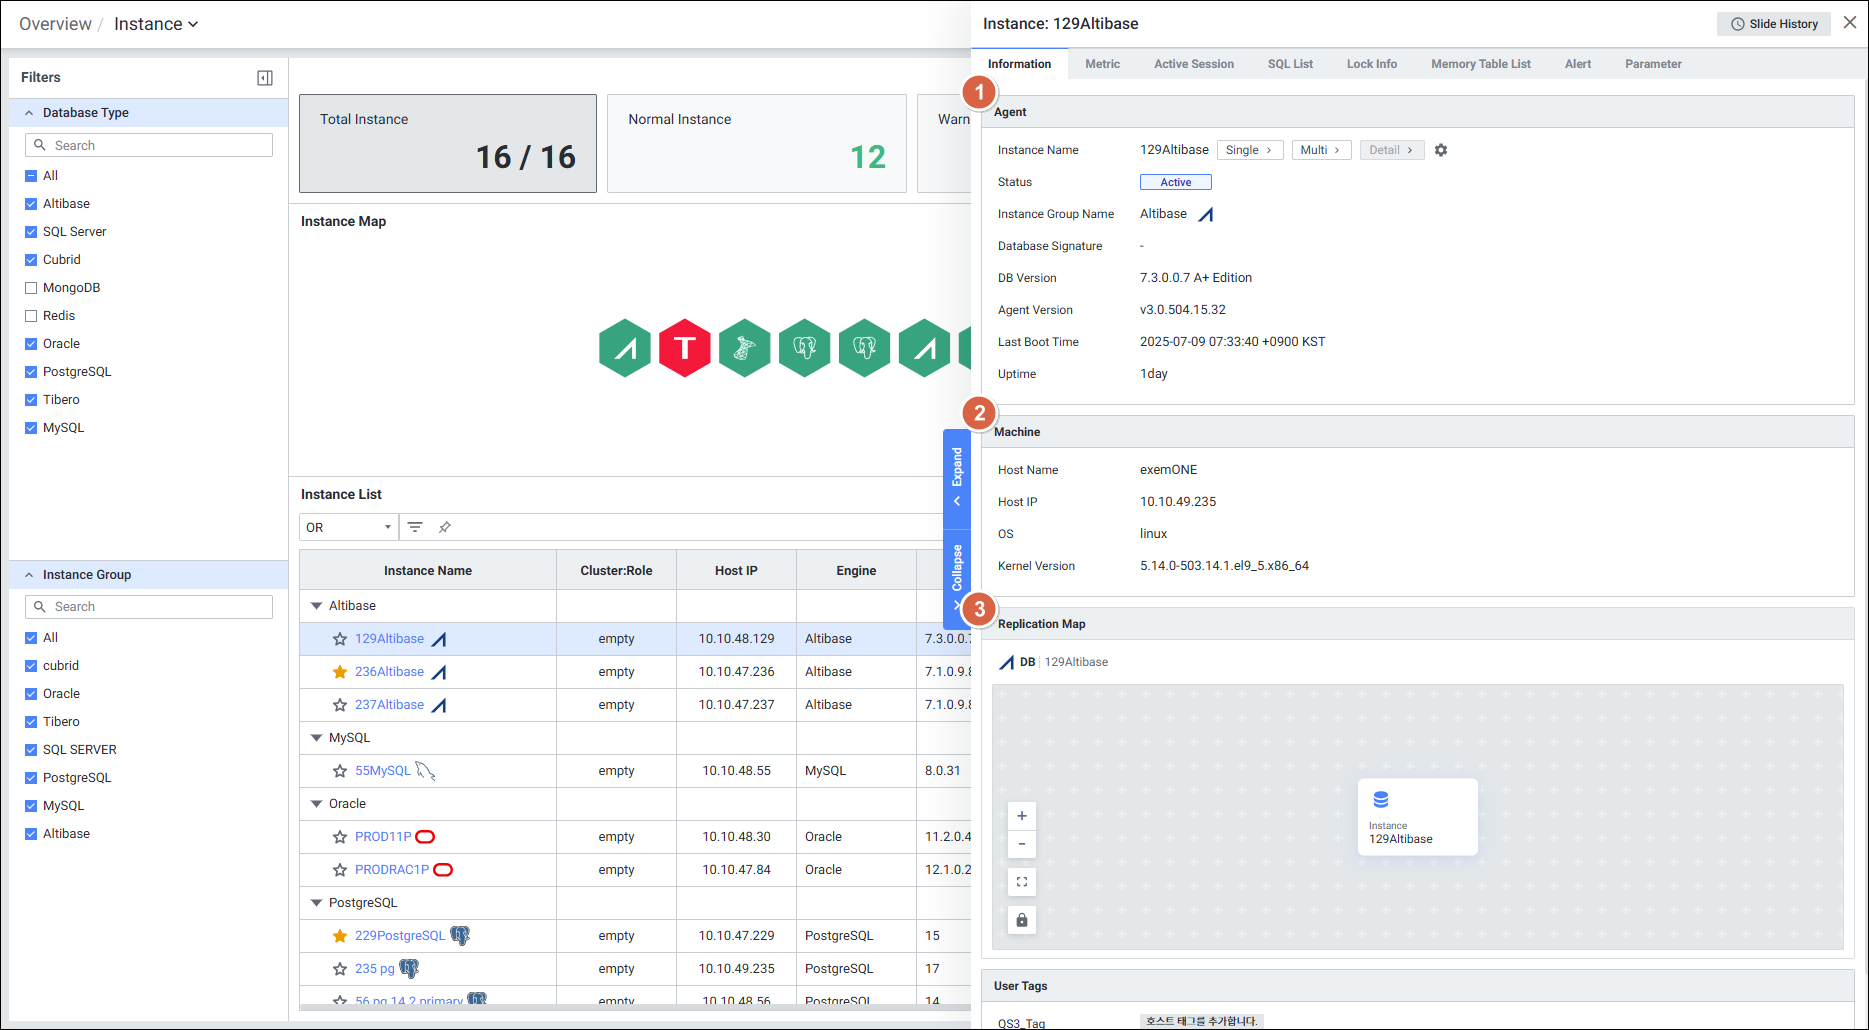Click the gear settings icon beside Detail
1869x1030 pixels.
(1441, 150)
